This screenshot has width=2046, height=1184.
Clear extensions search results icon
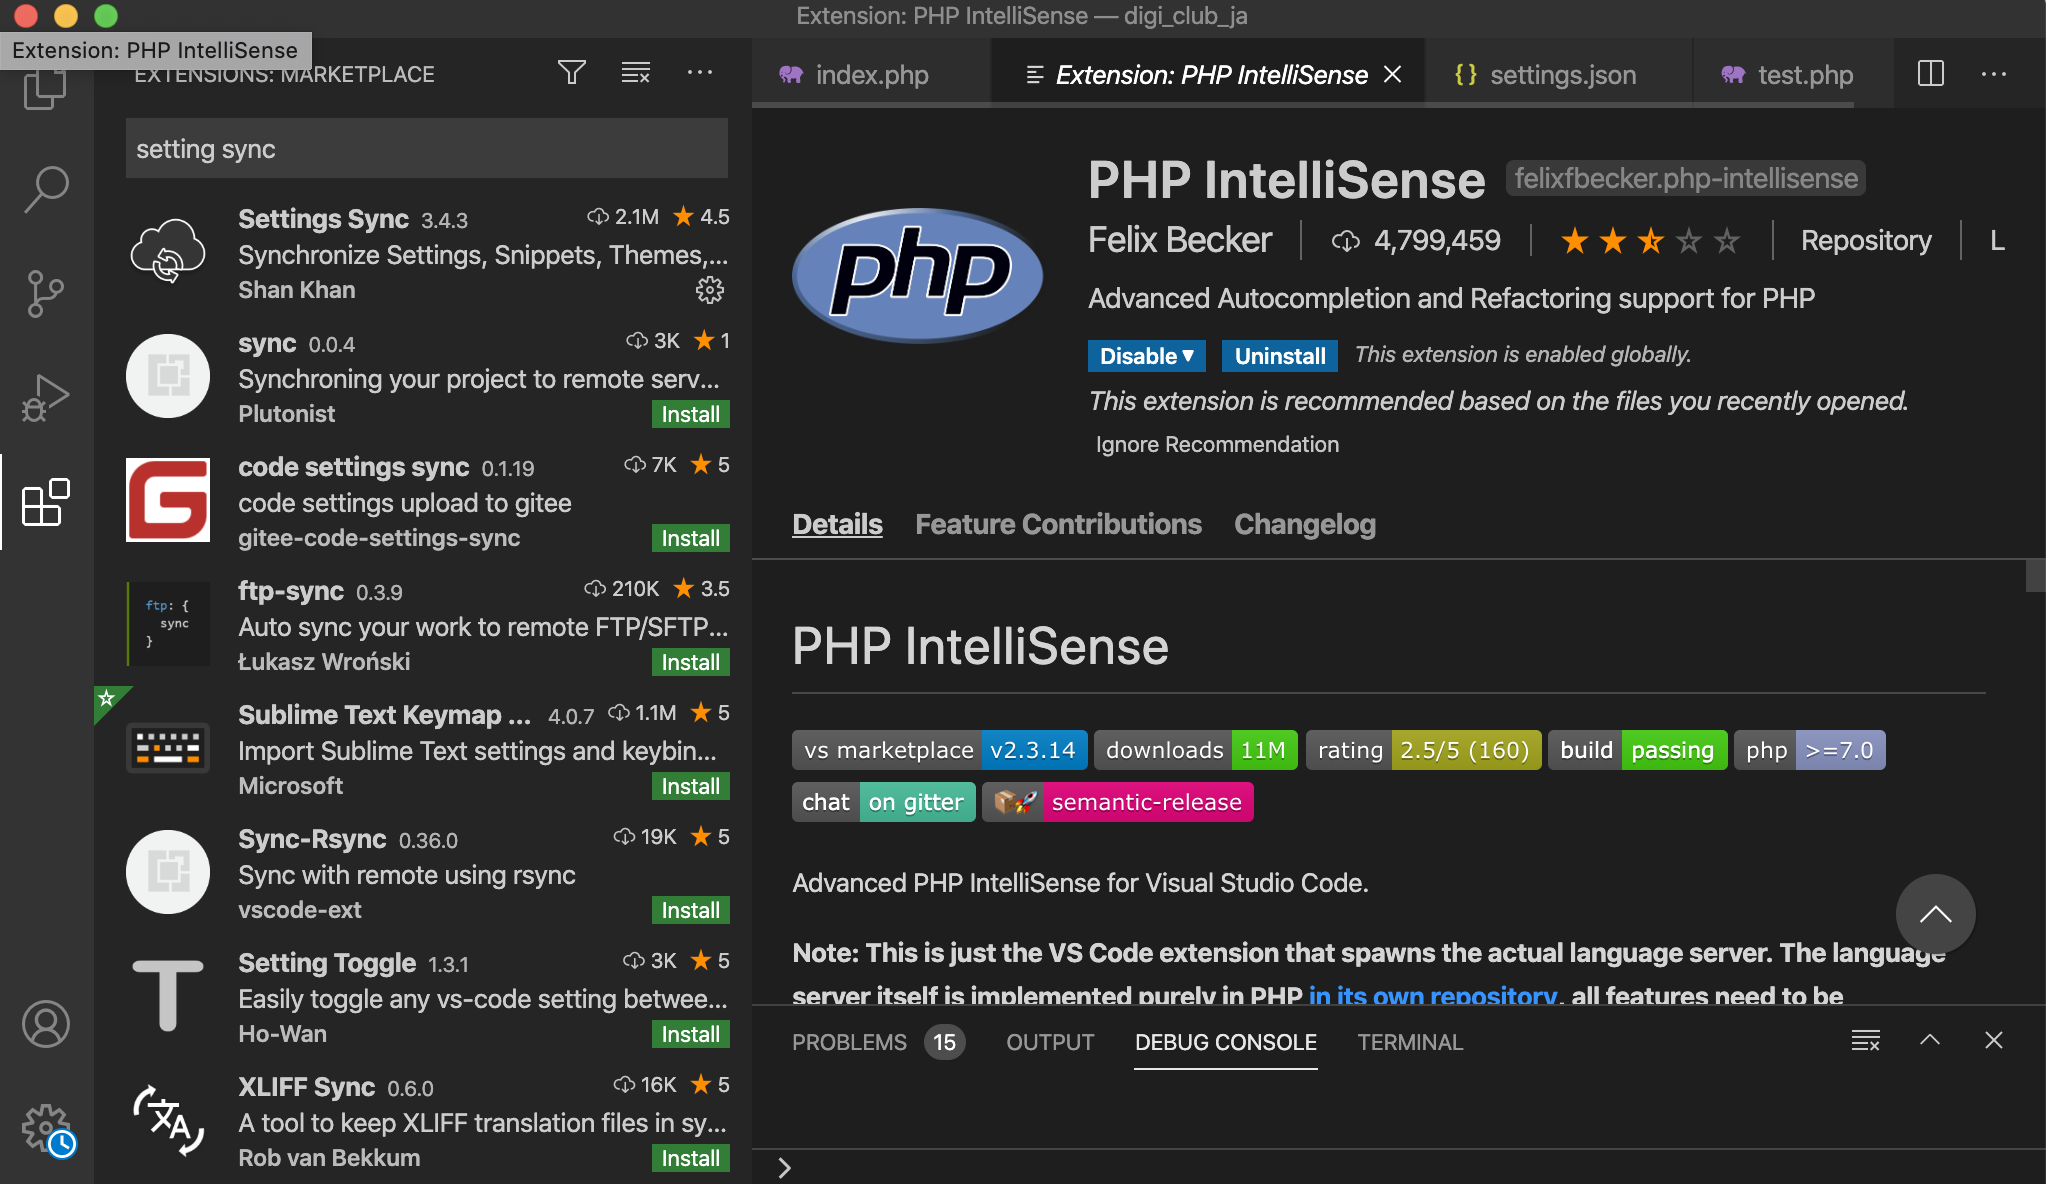[636, 73]
